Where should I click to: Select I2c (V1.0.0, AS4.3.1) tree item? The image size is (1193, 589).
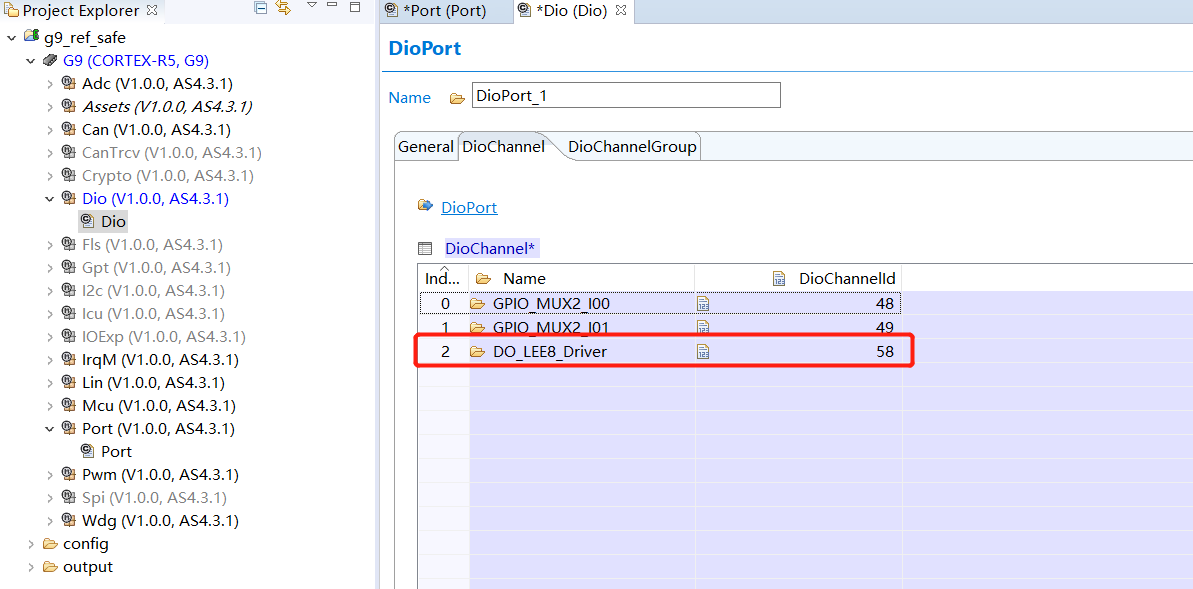coord(154,291)
